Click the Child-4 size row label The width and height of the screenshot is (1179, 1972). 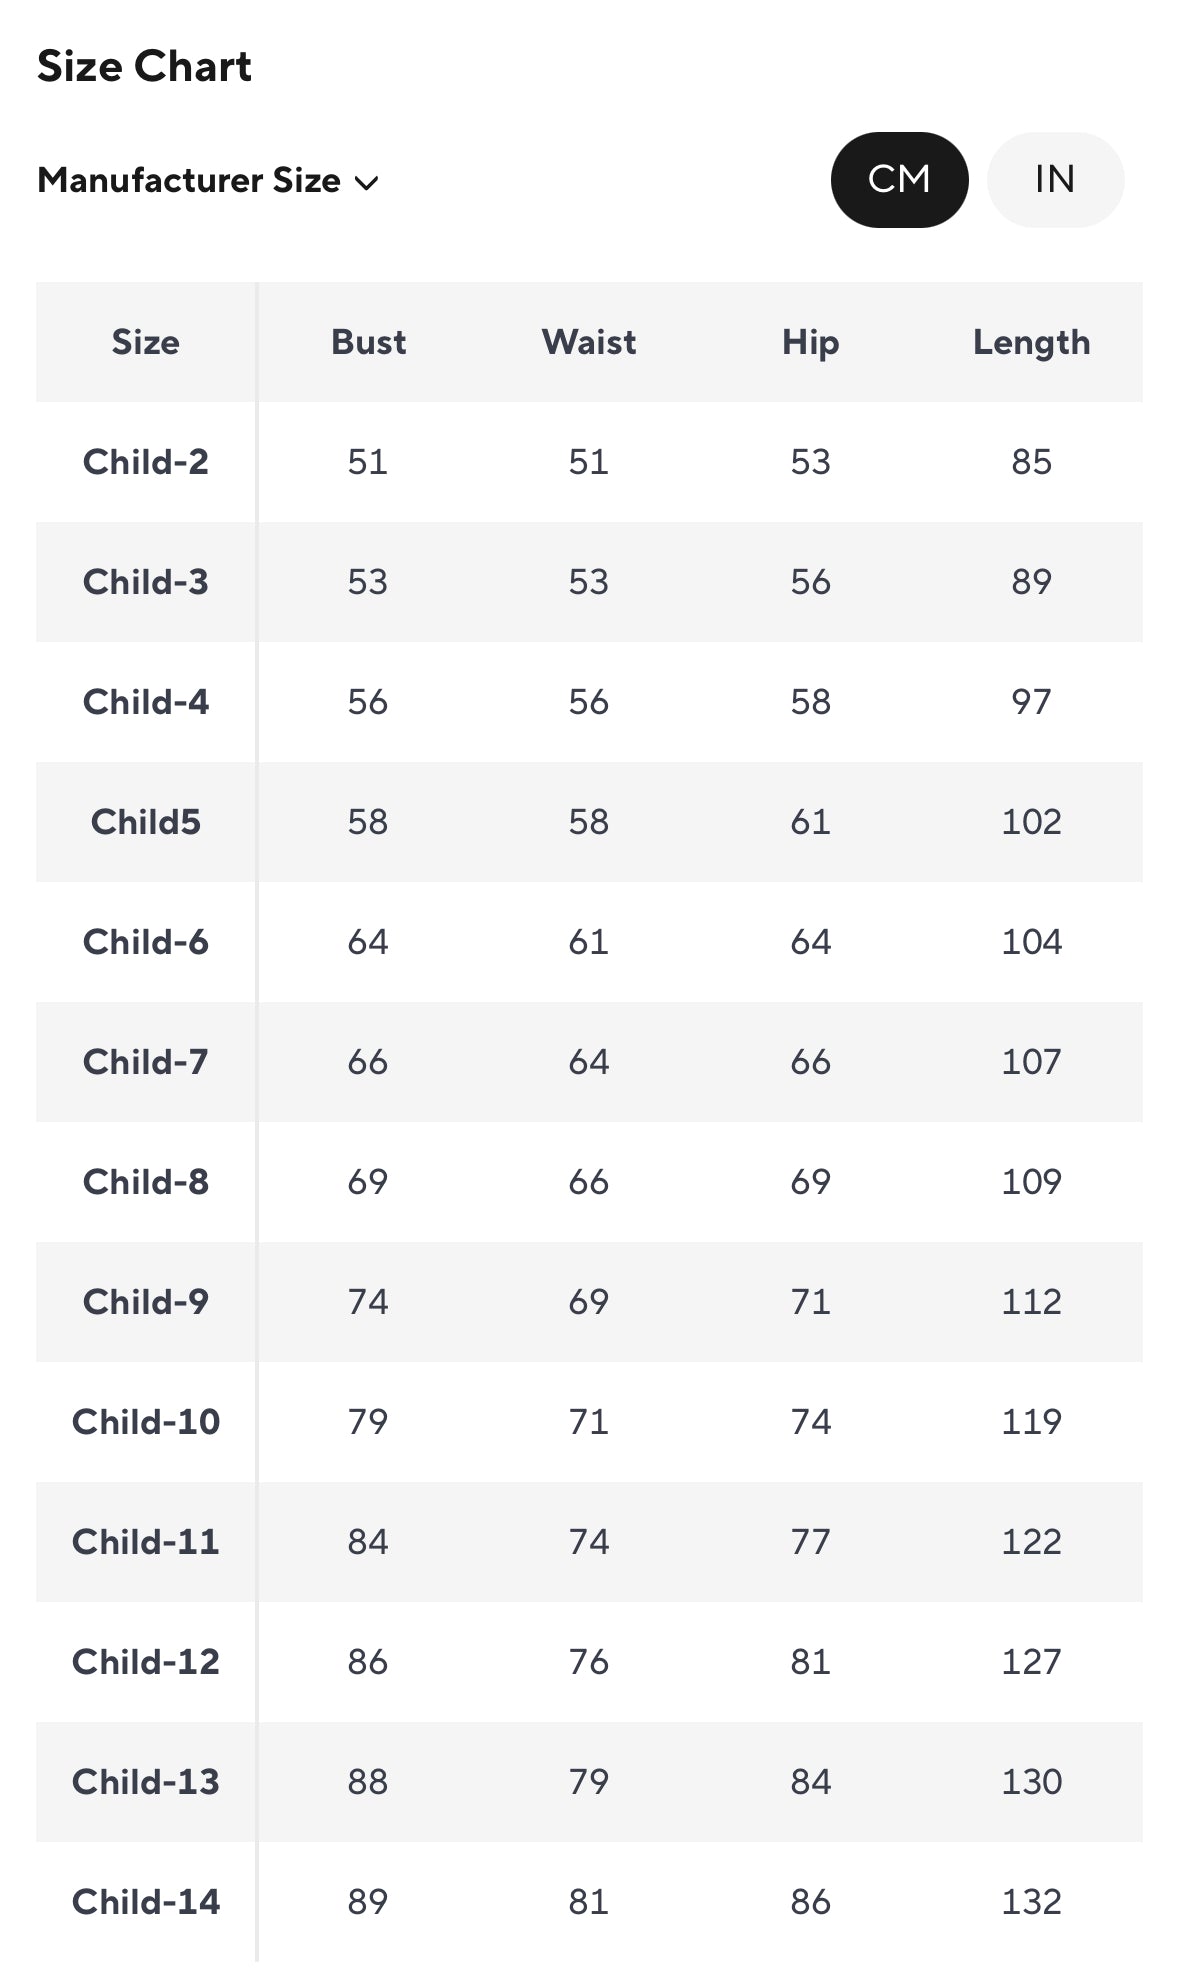click(146, 702)
